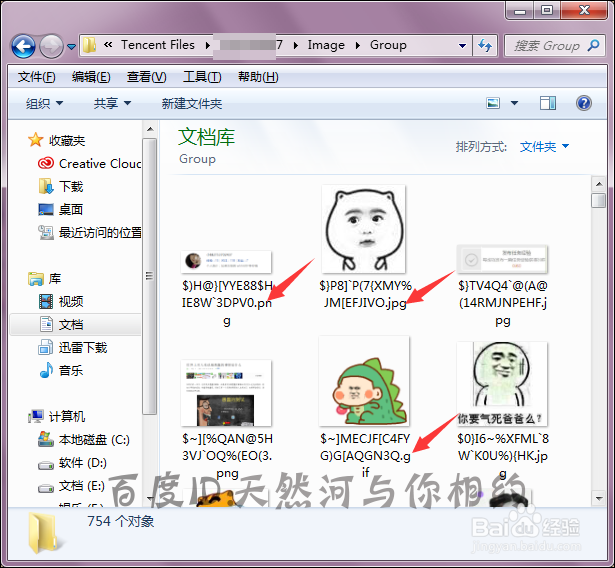Screen dimensions: 615x568
Task: Click the Image breadcrumb in address bar
Action: pyautogui.click(x=326, y=45)
